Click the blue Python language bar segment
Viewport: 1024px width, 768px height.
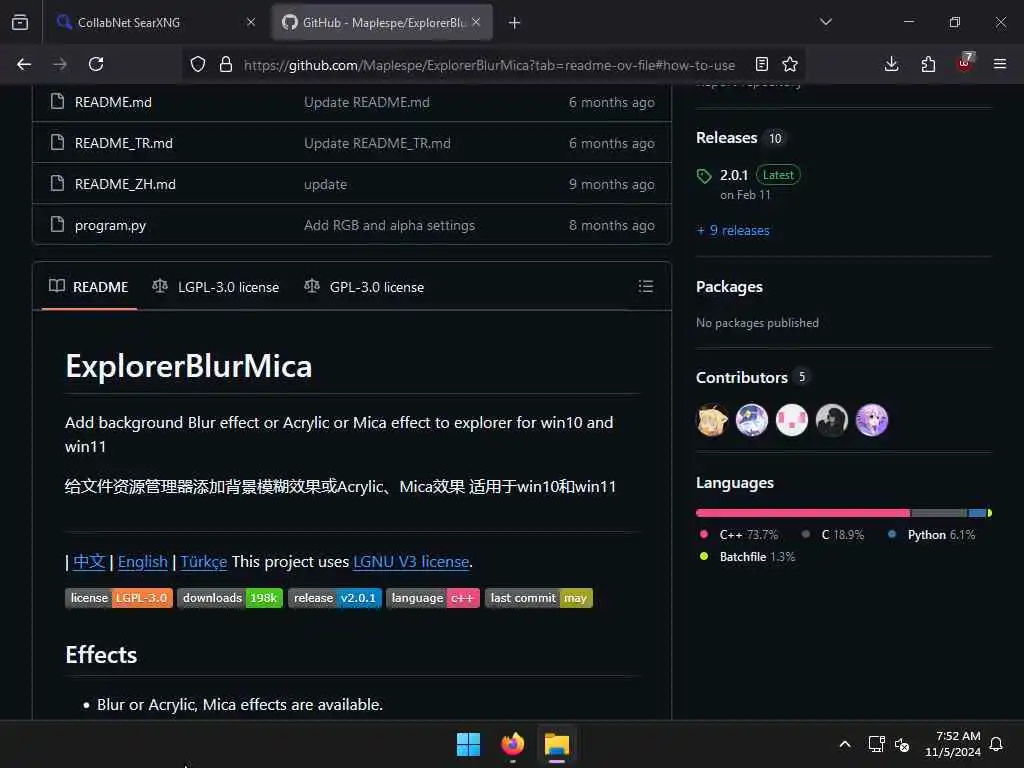click(x=977, y=513)
